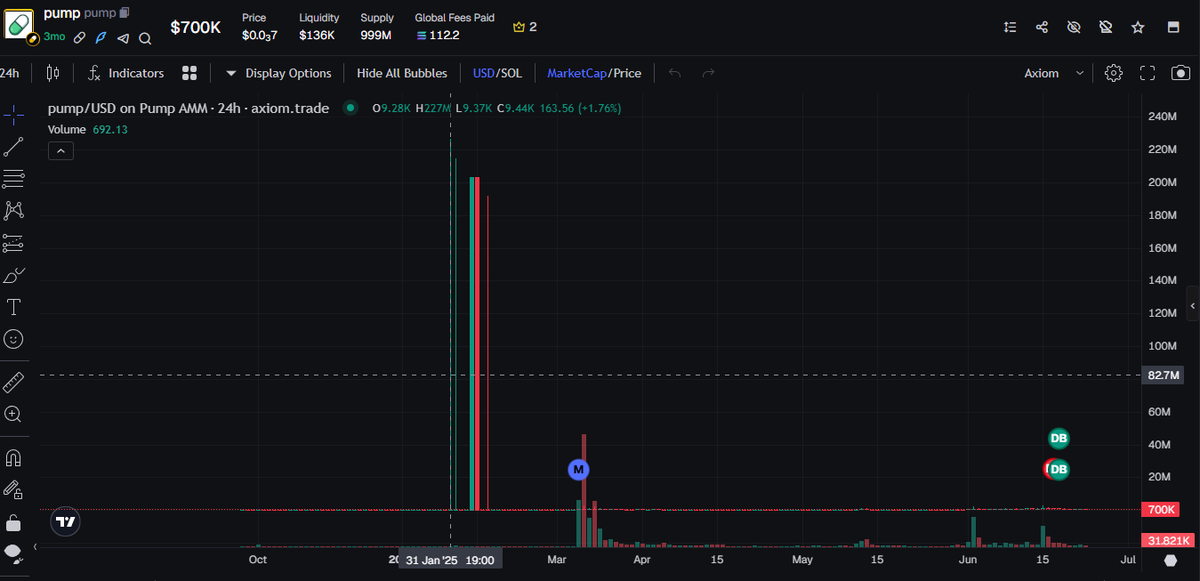Screen dimensions: 1200x581
Task: Toggle the crossed-out eye hide token icon
Action: (x=1074, y=27)
